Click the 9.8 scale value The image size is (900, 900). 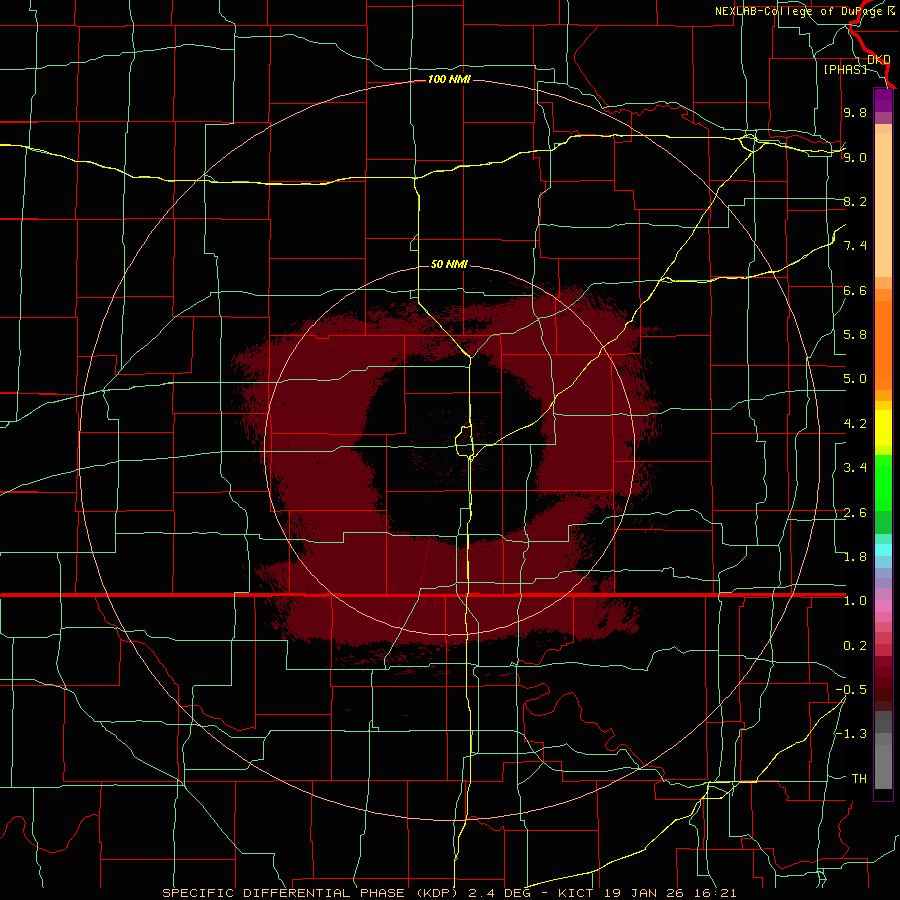tap(855, 113)
